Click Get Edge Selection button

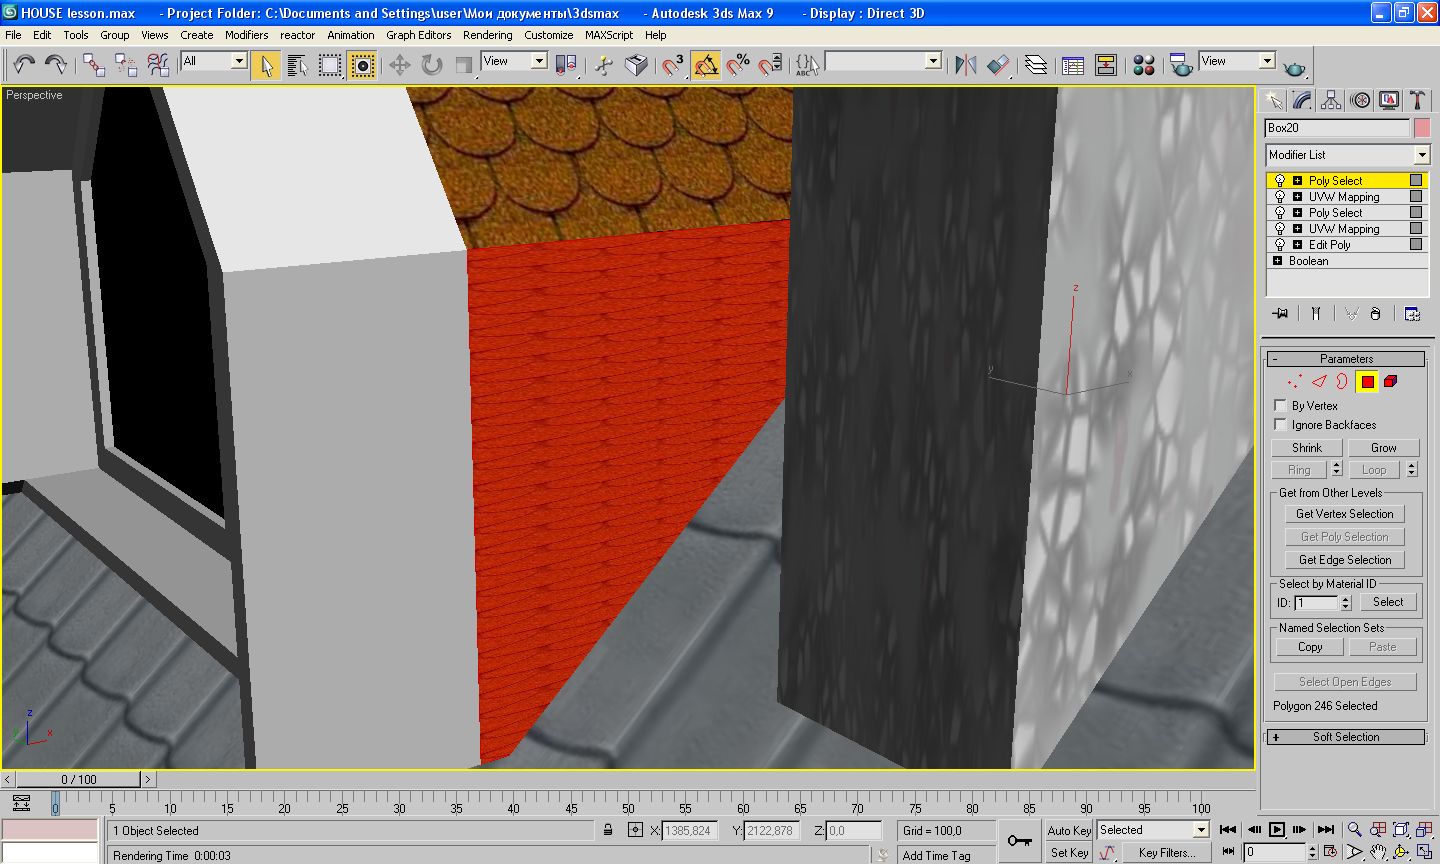tap(1345, 560)
